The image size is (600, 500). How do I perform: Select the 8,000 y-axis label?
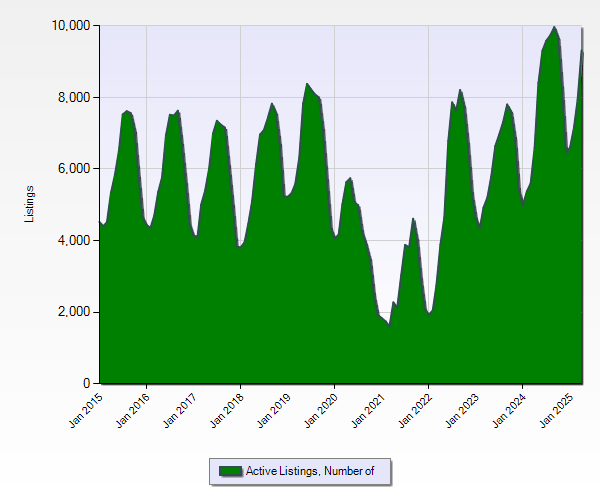74,97
